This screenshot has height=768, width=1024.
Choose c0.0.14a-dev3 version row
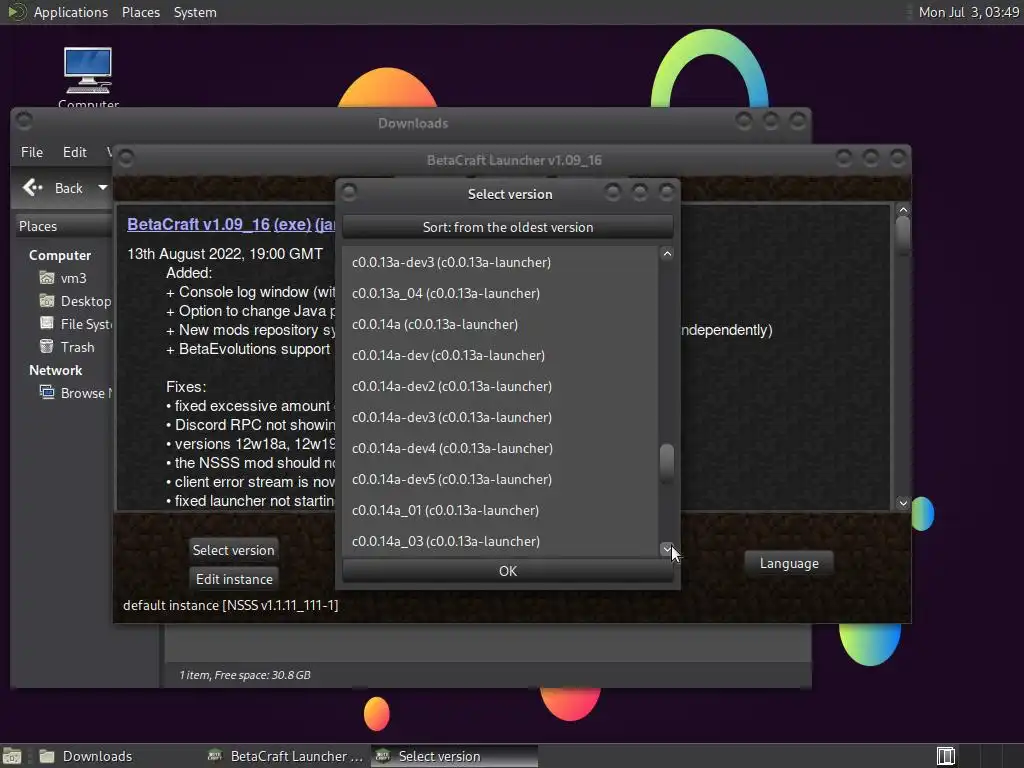tap(500, 417)
